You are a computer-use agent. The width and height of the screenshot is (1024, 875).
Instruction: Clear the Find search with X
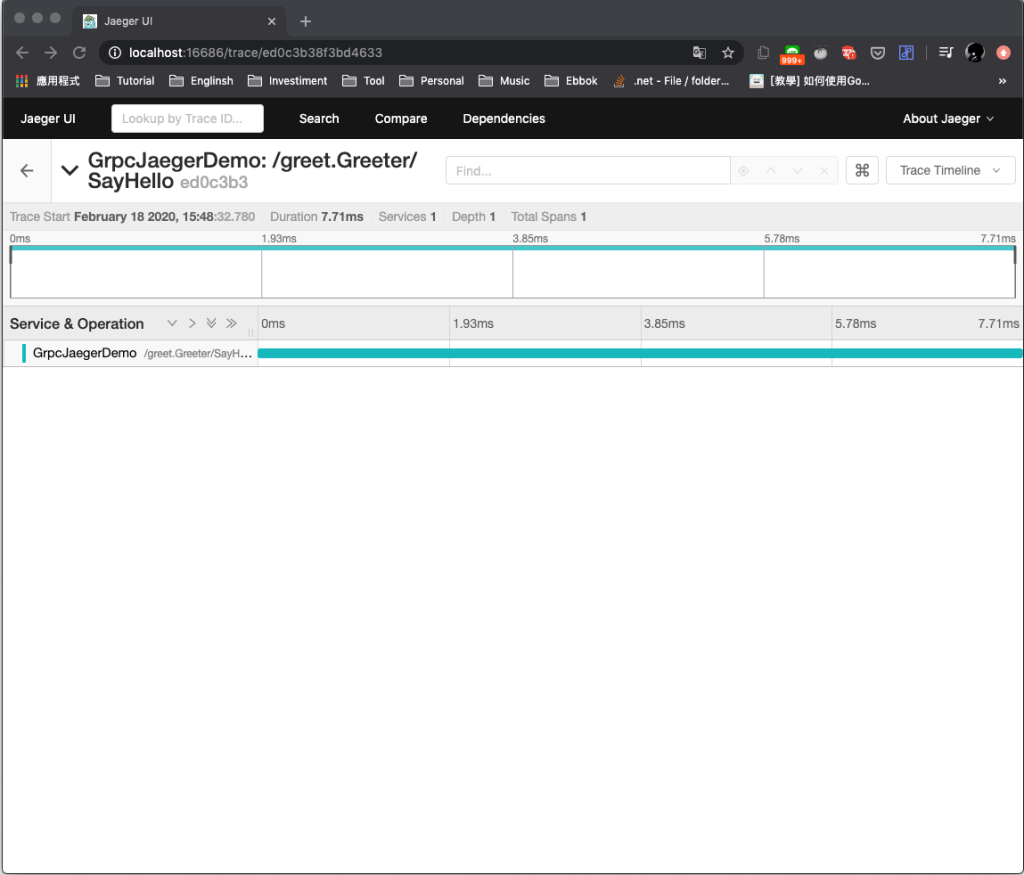(824, 170)
